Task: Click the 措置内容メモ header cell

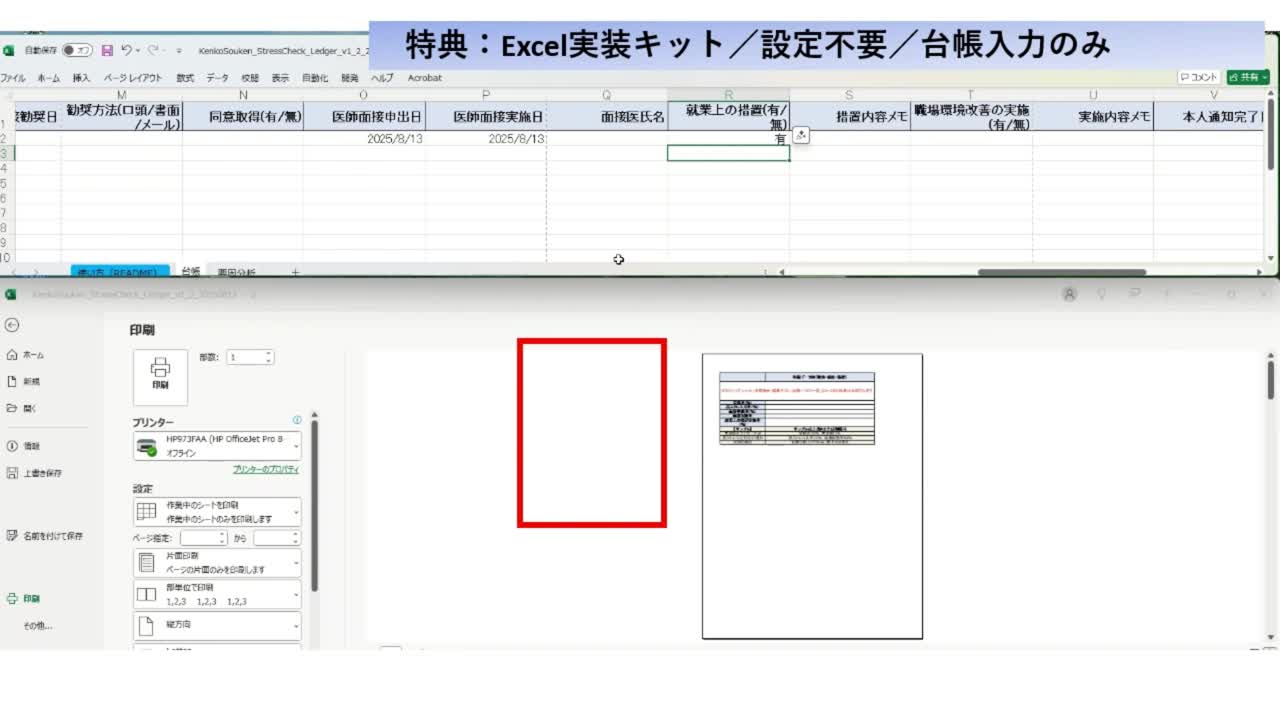Action: point(849,116)
